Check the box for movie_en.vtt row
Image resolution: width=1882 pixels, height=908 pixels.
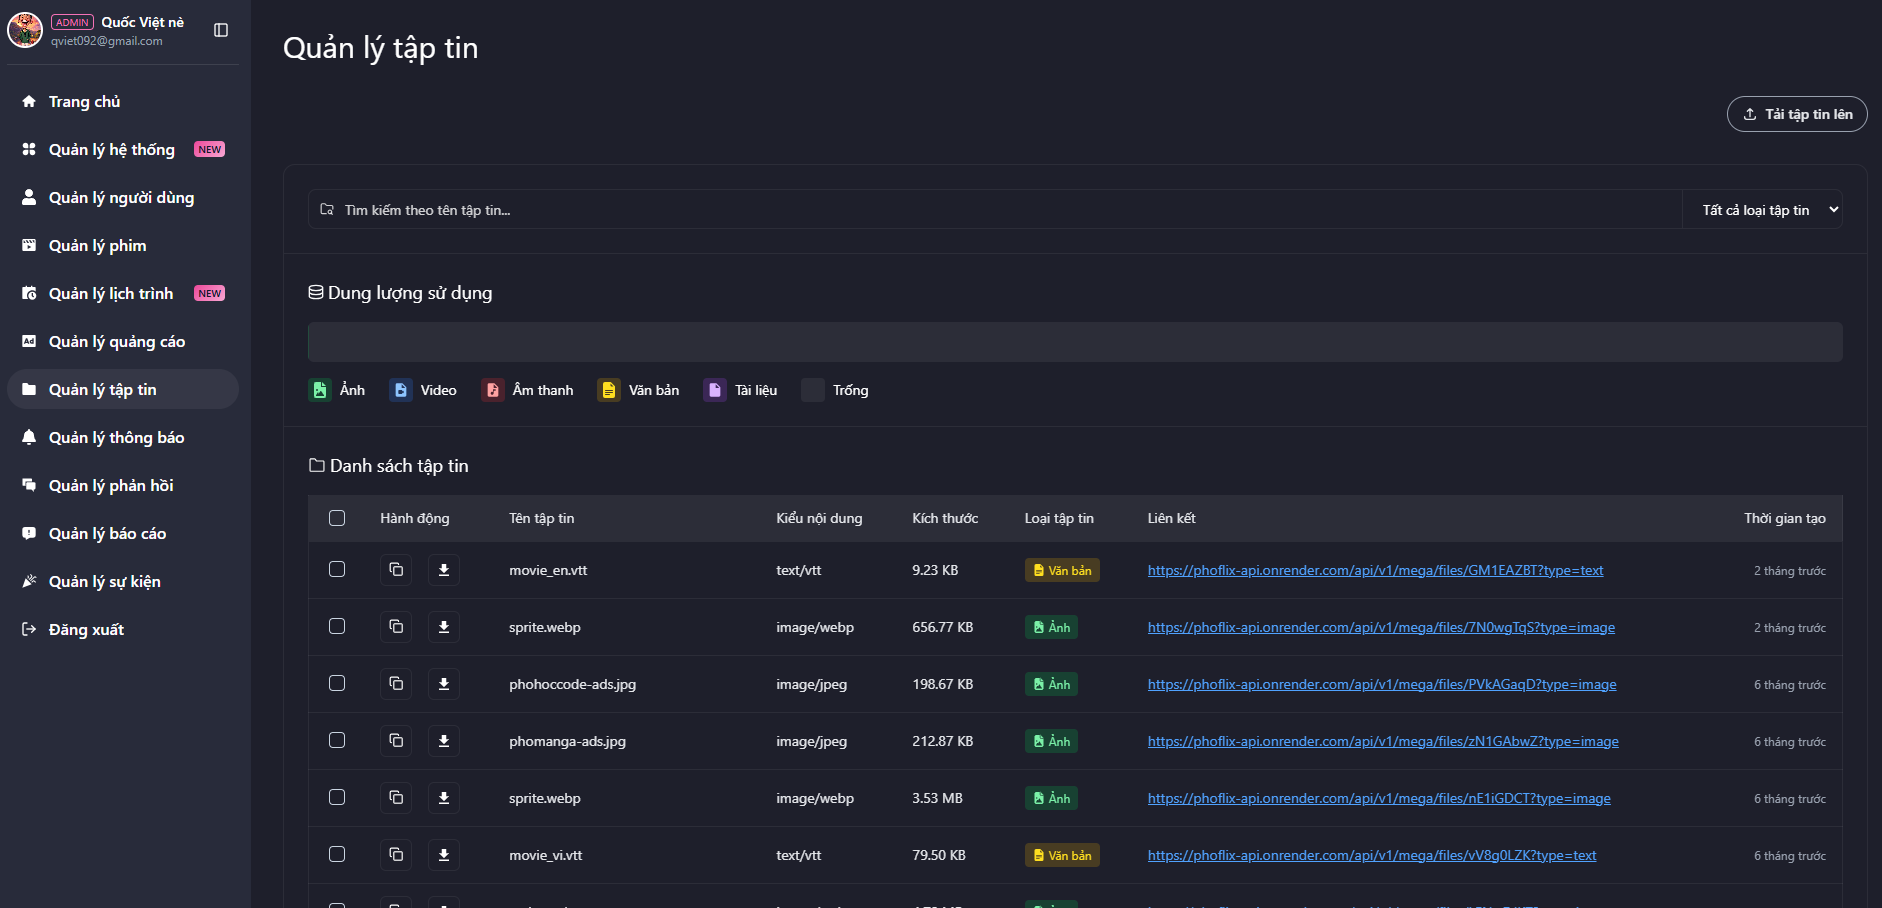337,569
